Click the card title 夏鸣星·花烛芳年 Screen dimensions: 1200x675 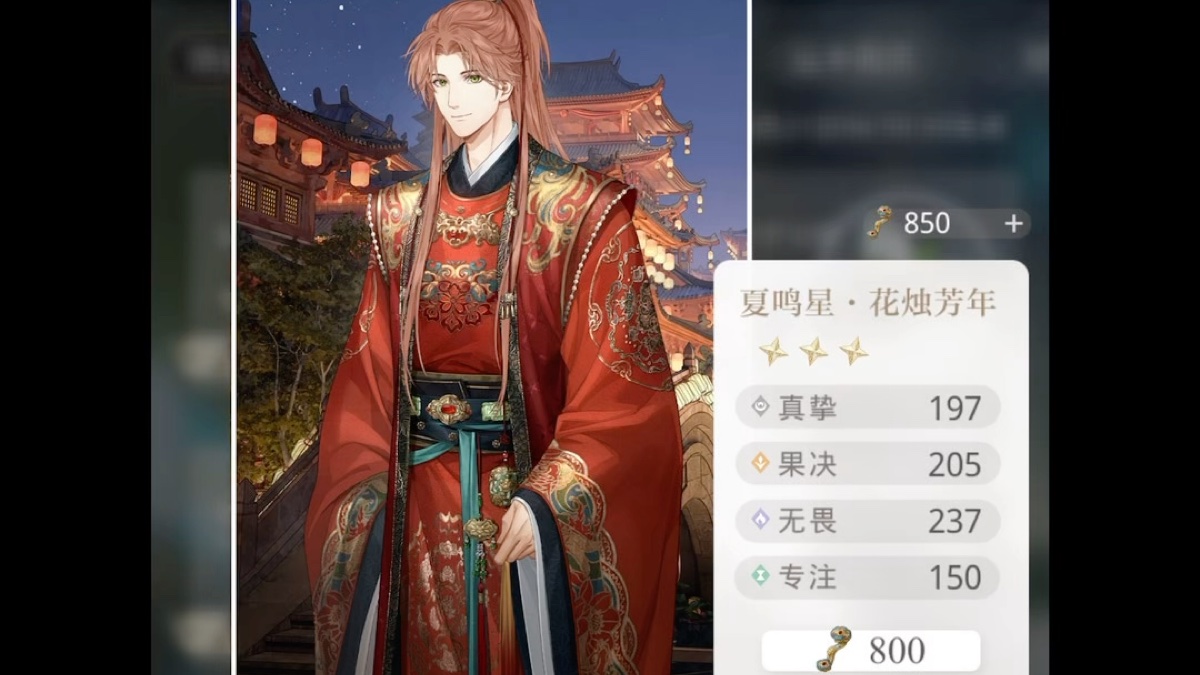tap(867, 303)
